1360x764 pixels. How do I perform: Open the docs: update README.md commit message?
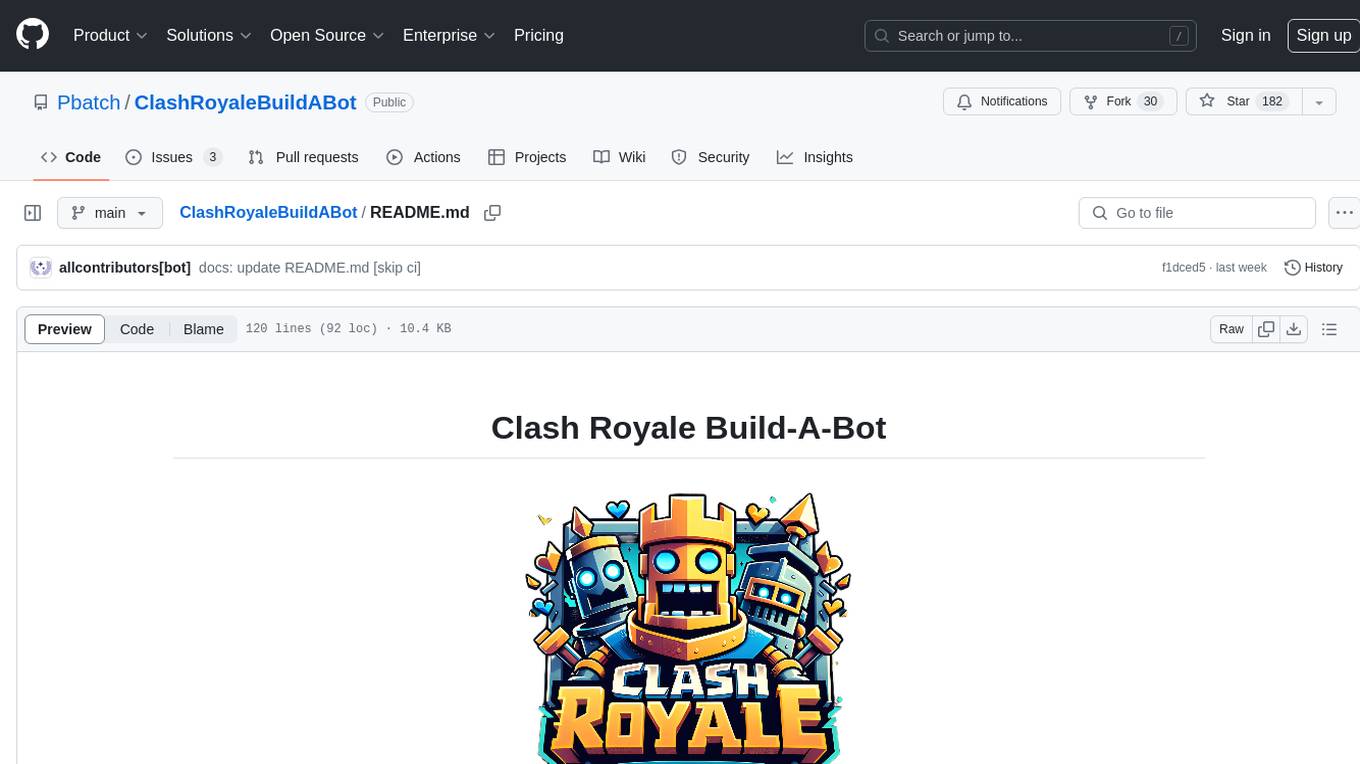tap(310, 267)
